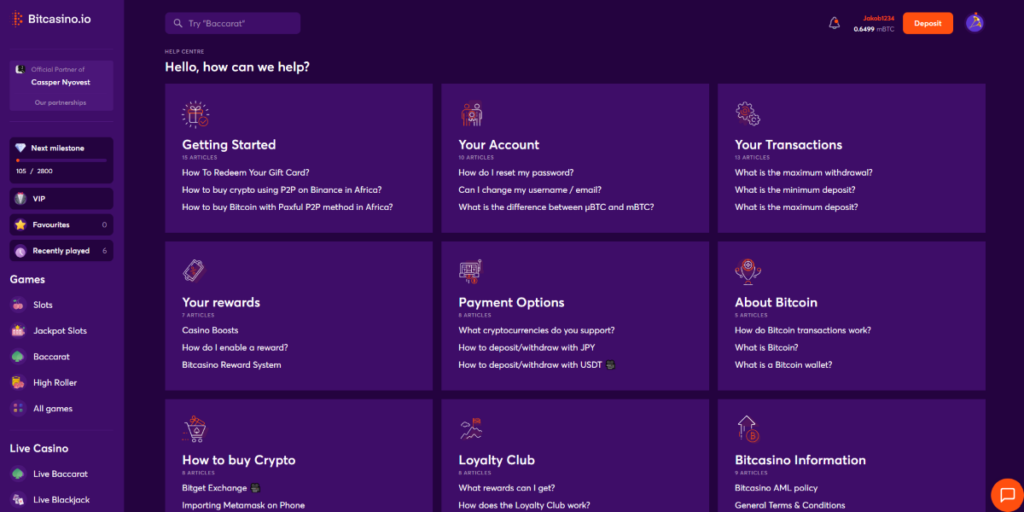Click the Getting Started gift icon
The height and width of the screenshot is (512, 1024).
coord(195,114)
